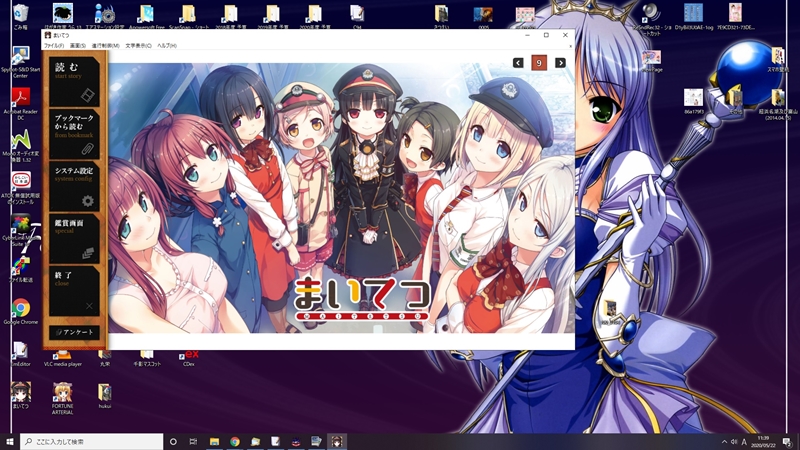Open VLC media player desktop shortcut

point(62,355)
